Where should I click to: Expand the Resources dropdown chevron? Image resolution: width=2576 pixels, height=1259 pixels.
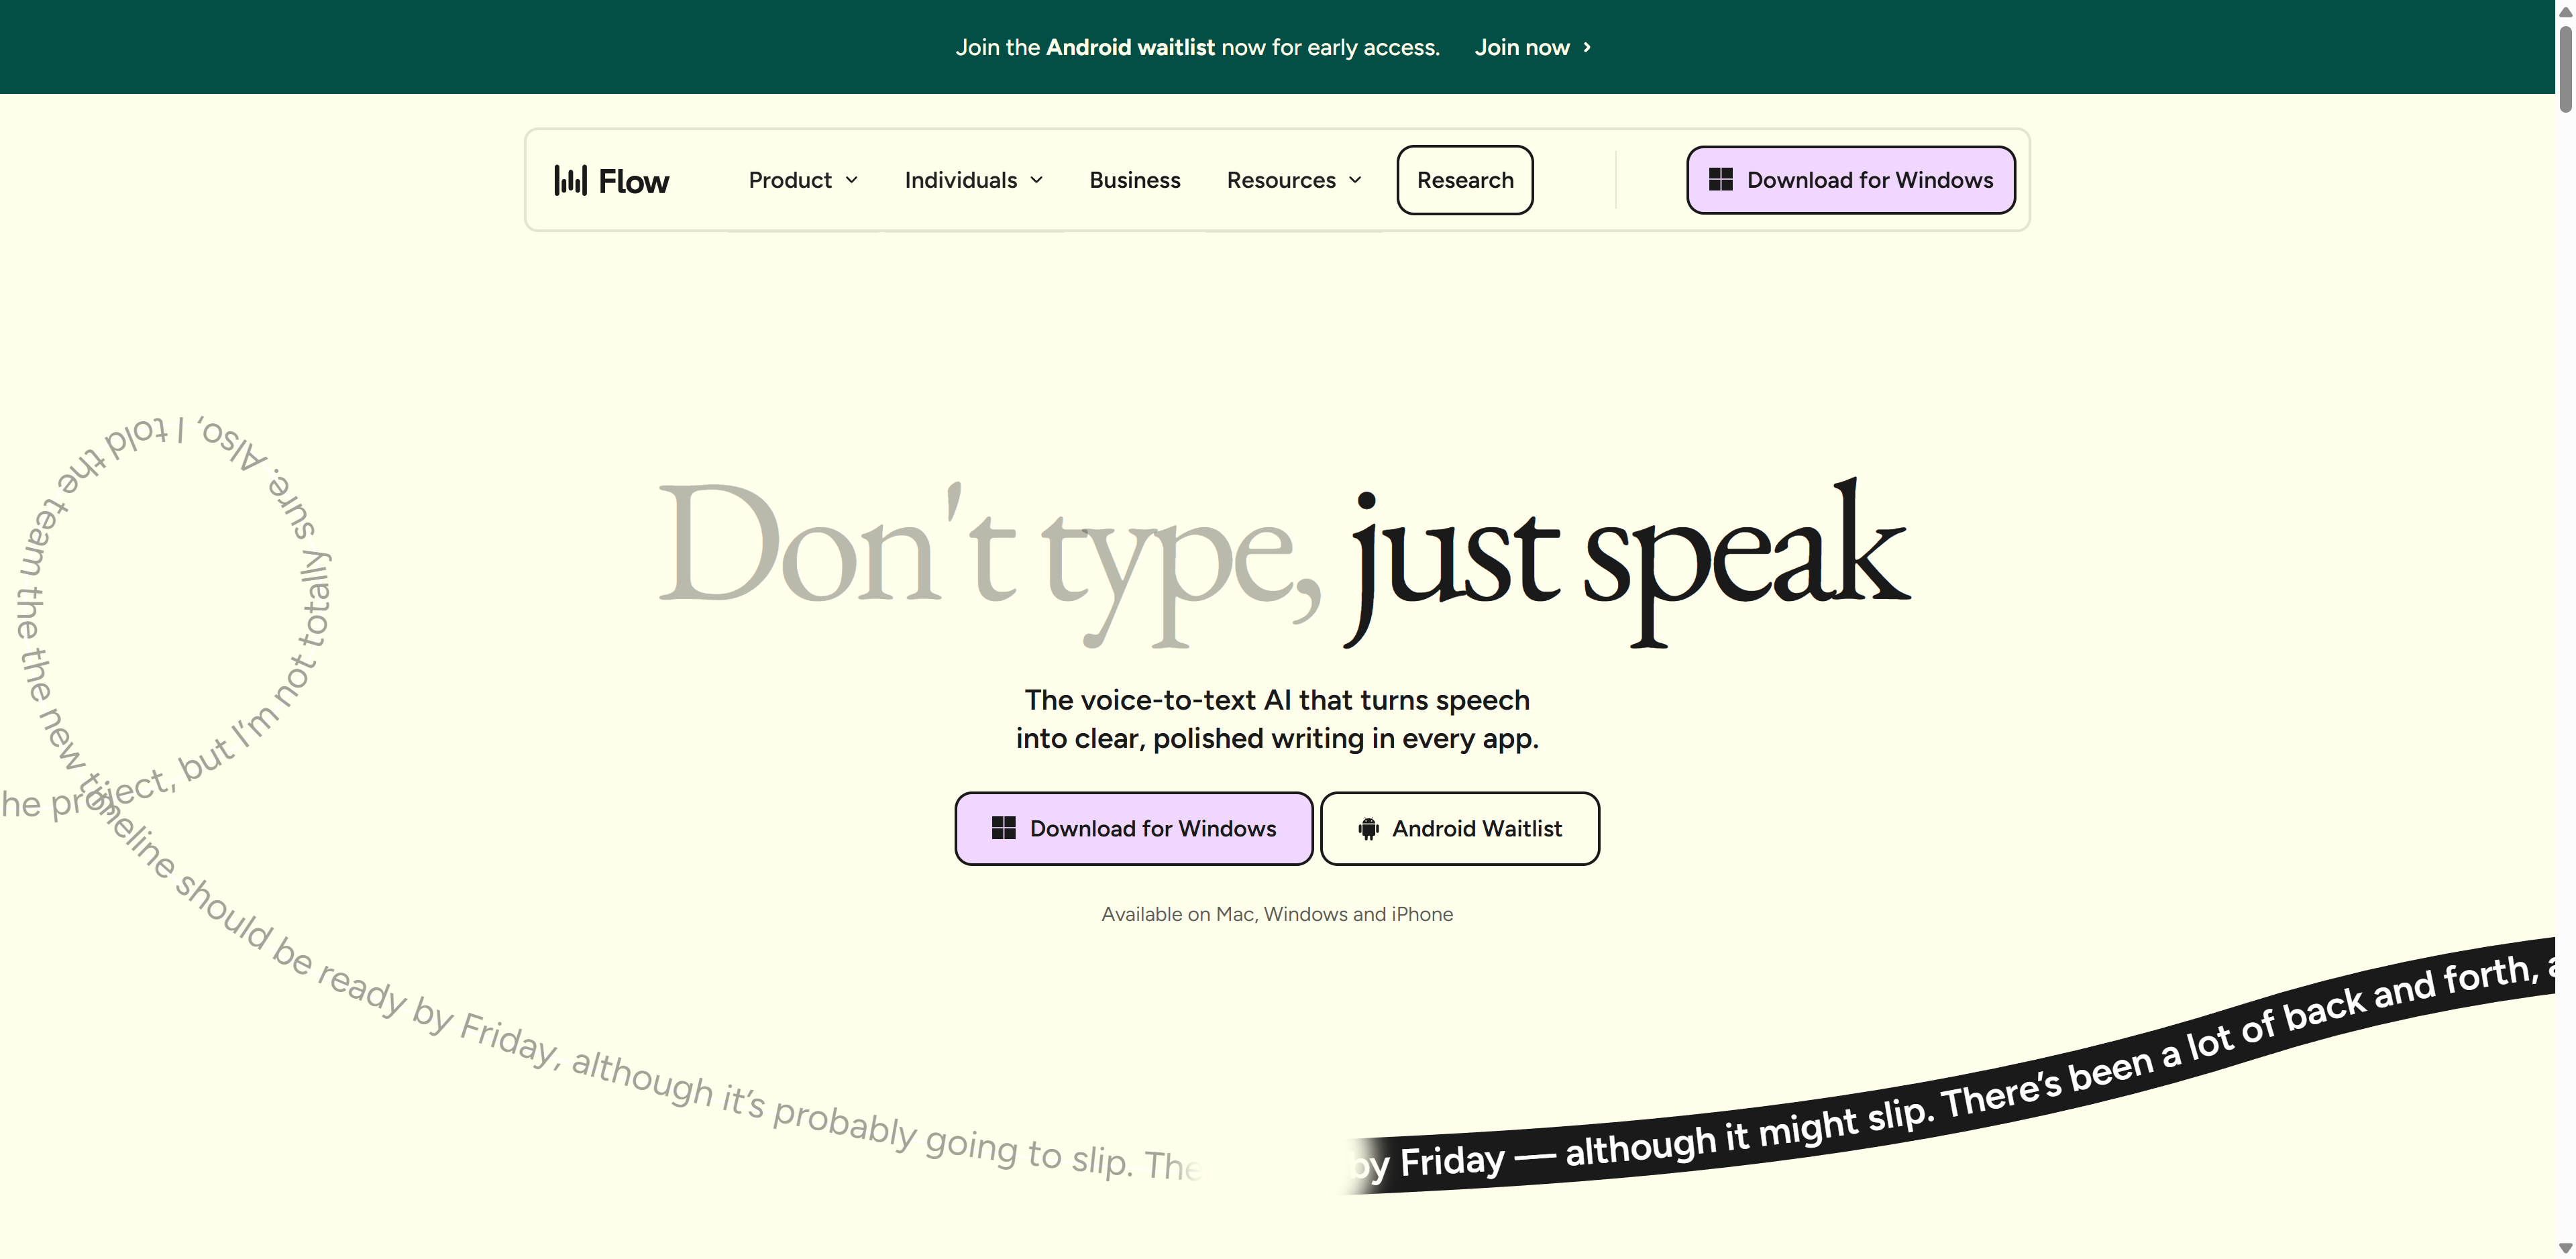[1356, 180]
